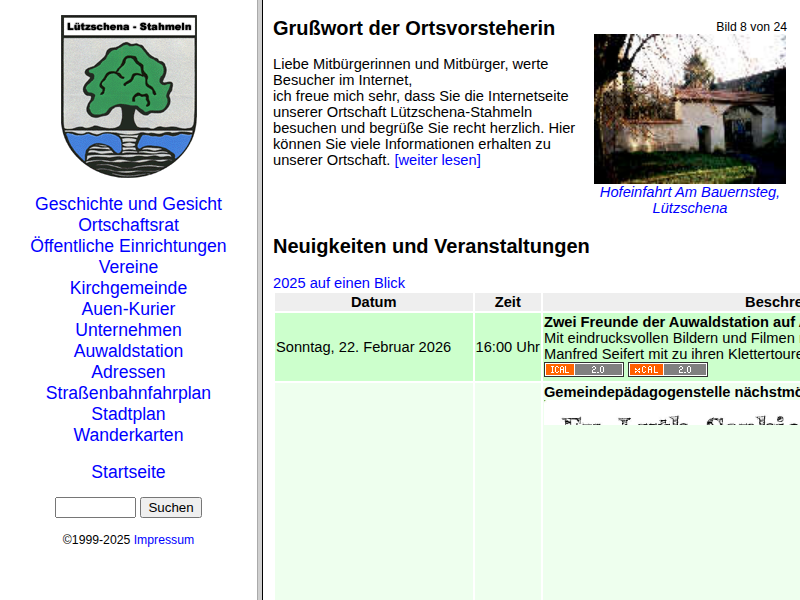Navigate to Vereine page
The image size is (800, 600).
point(128,267)
